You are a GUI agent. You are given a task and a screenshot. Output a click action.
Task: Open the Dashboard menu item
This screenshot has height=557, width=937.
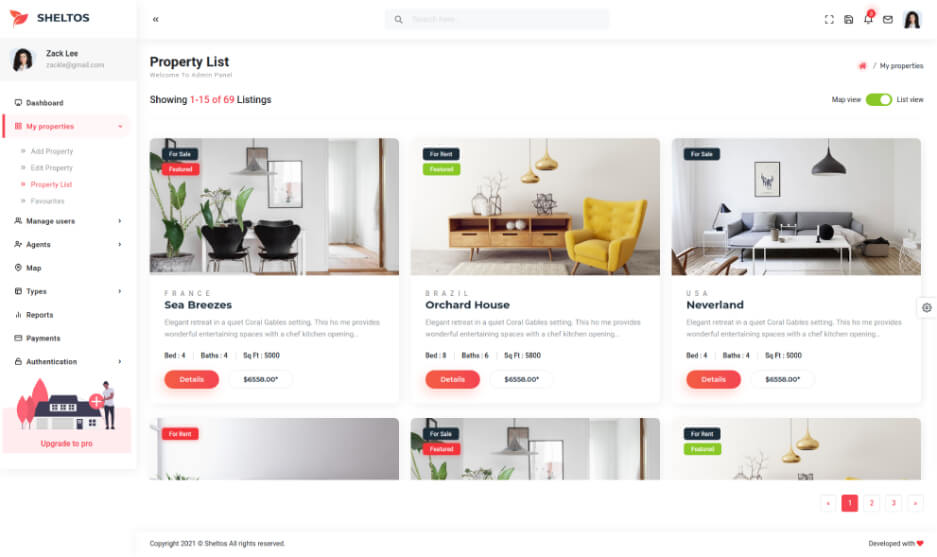[x=44, y=103]
